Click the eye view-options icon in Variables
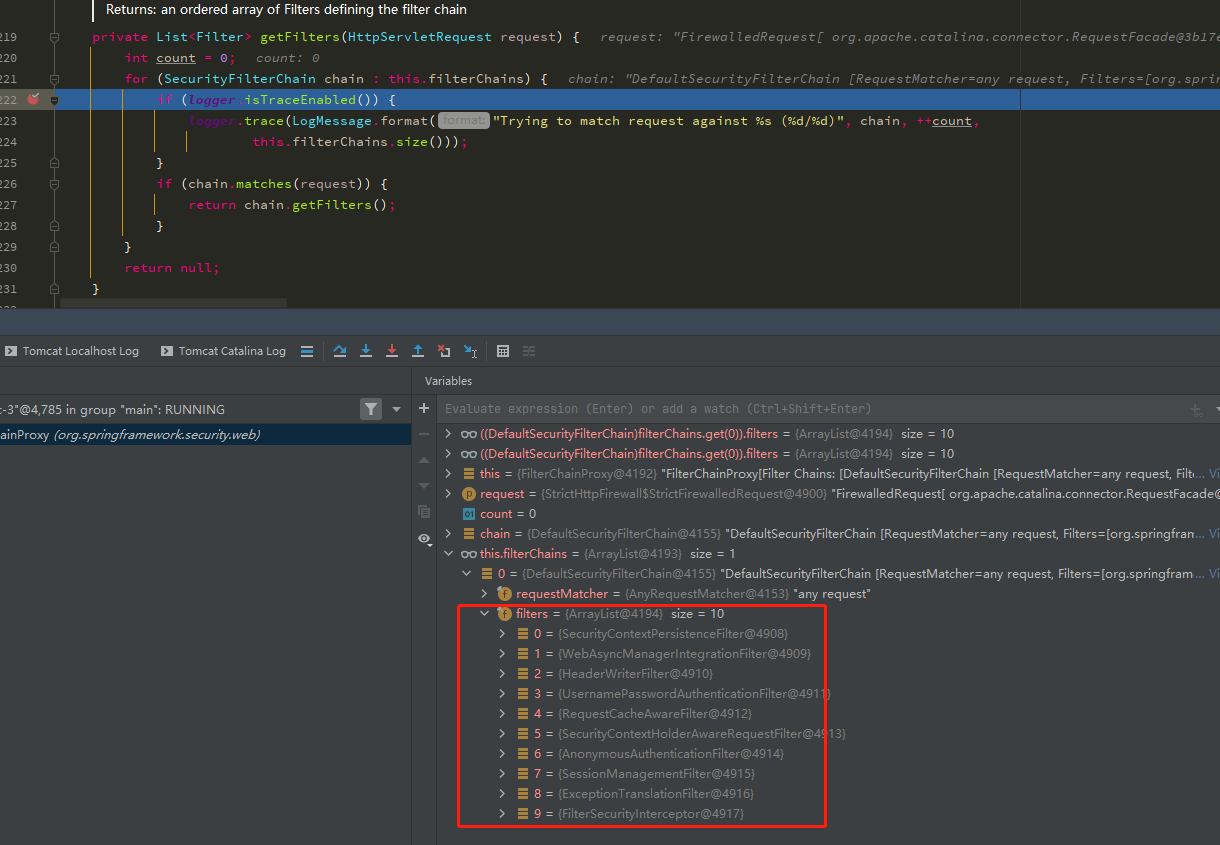The image size is (1220, 845). coord(424,538)
